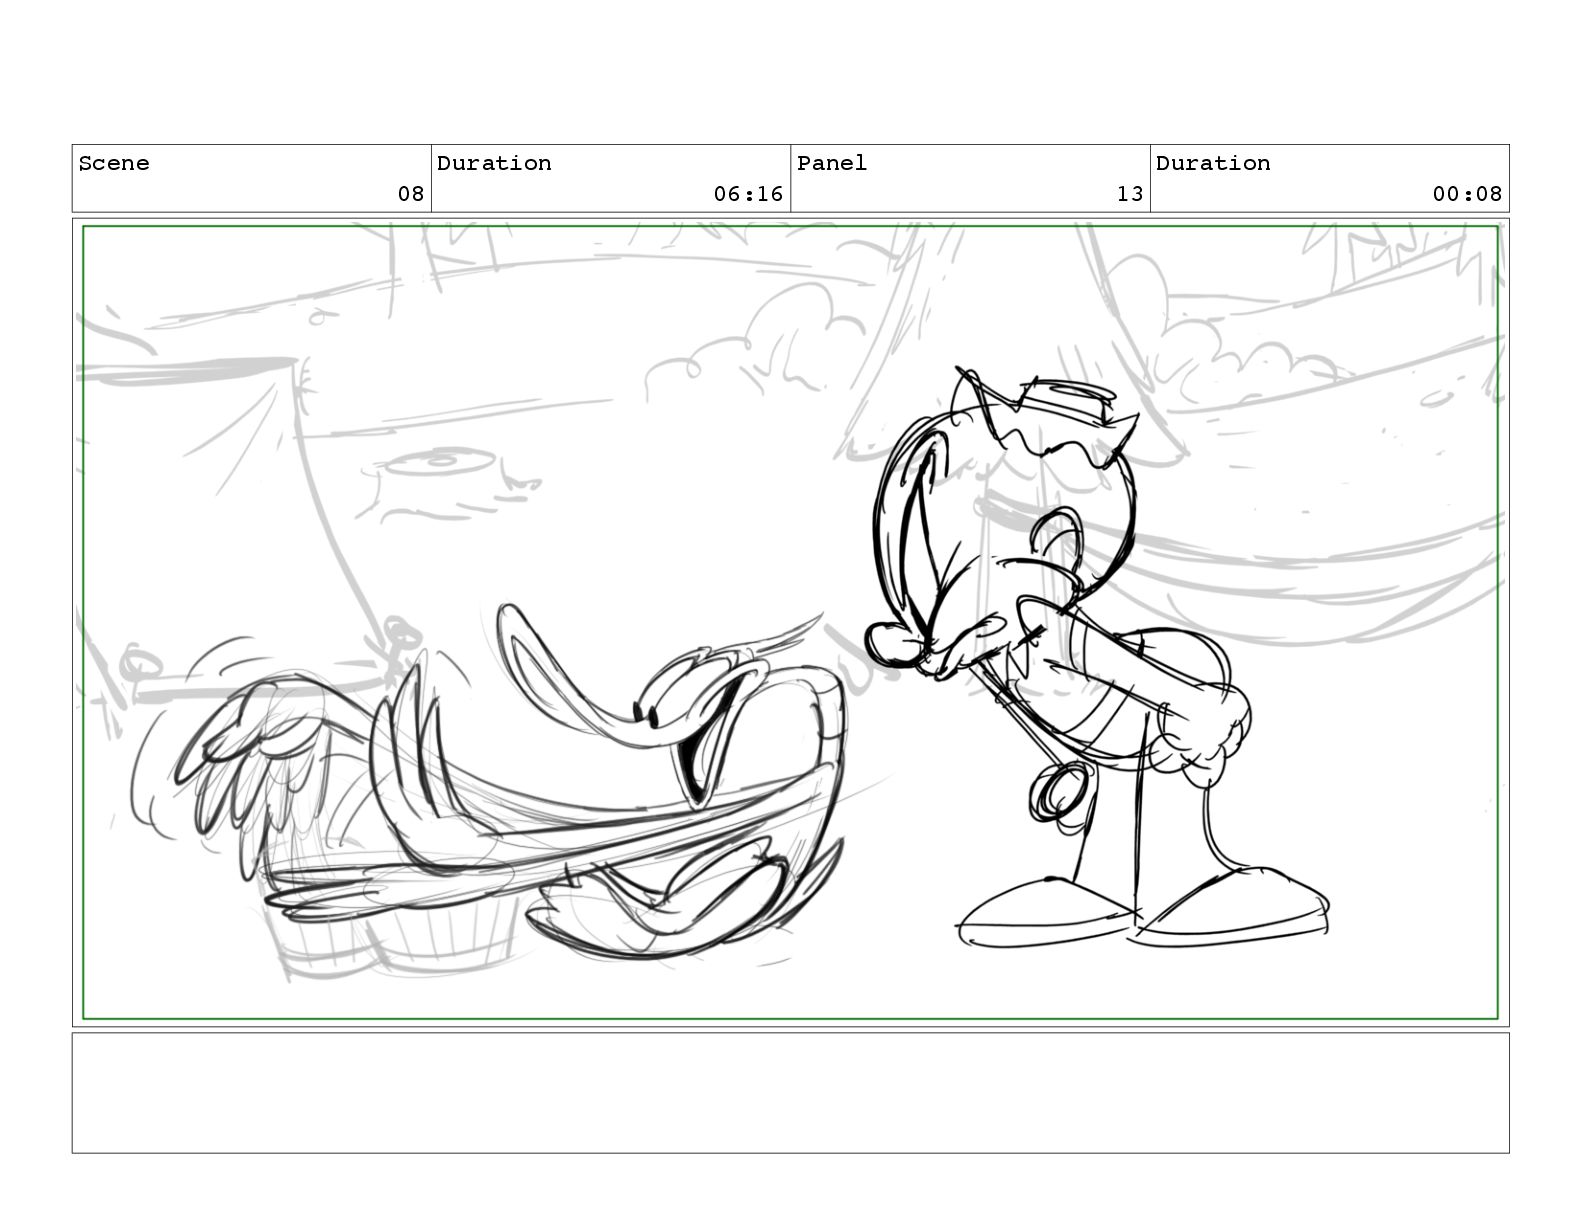Viewport: 1582px width, 1225px height.
Task: Click the scene duration value 06:16
Action: pyautogui.click(x=748, y=194)
